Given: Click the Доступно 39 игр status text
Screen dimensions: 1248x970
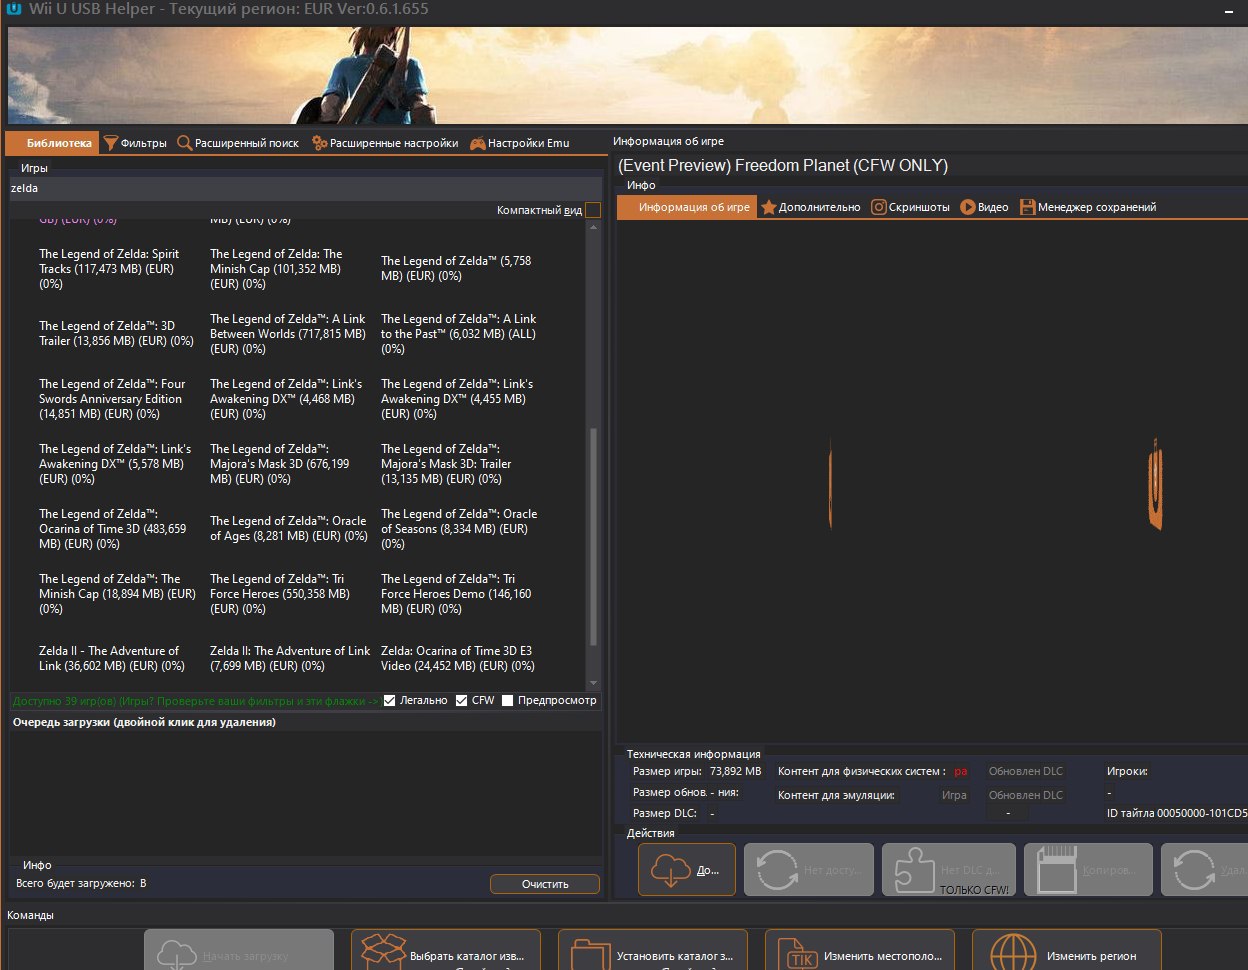Looking at the screenshot, I should pos(195,701).
